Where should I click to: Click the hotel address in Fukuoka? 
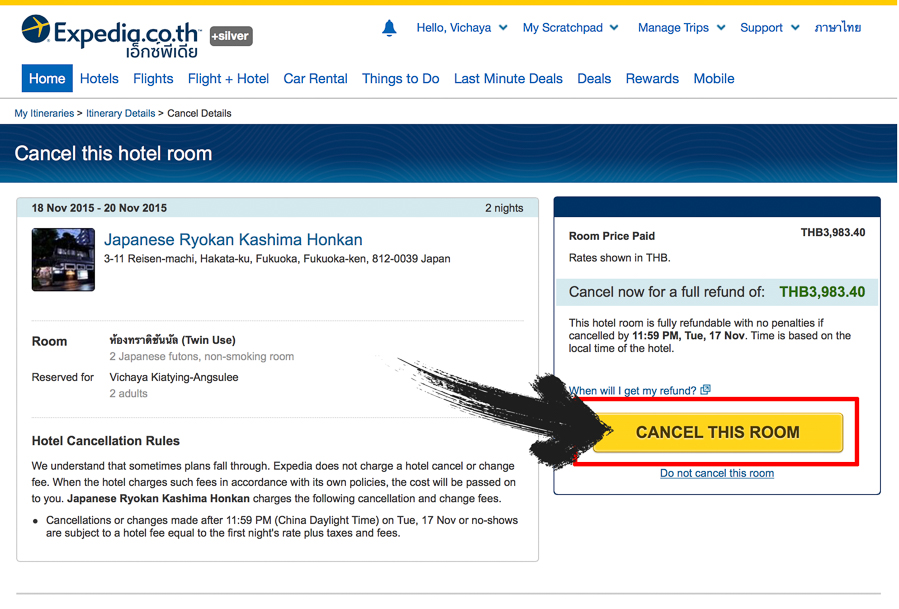point(277,259)
